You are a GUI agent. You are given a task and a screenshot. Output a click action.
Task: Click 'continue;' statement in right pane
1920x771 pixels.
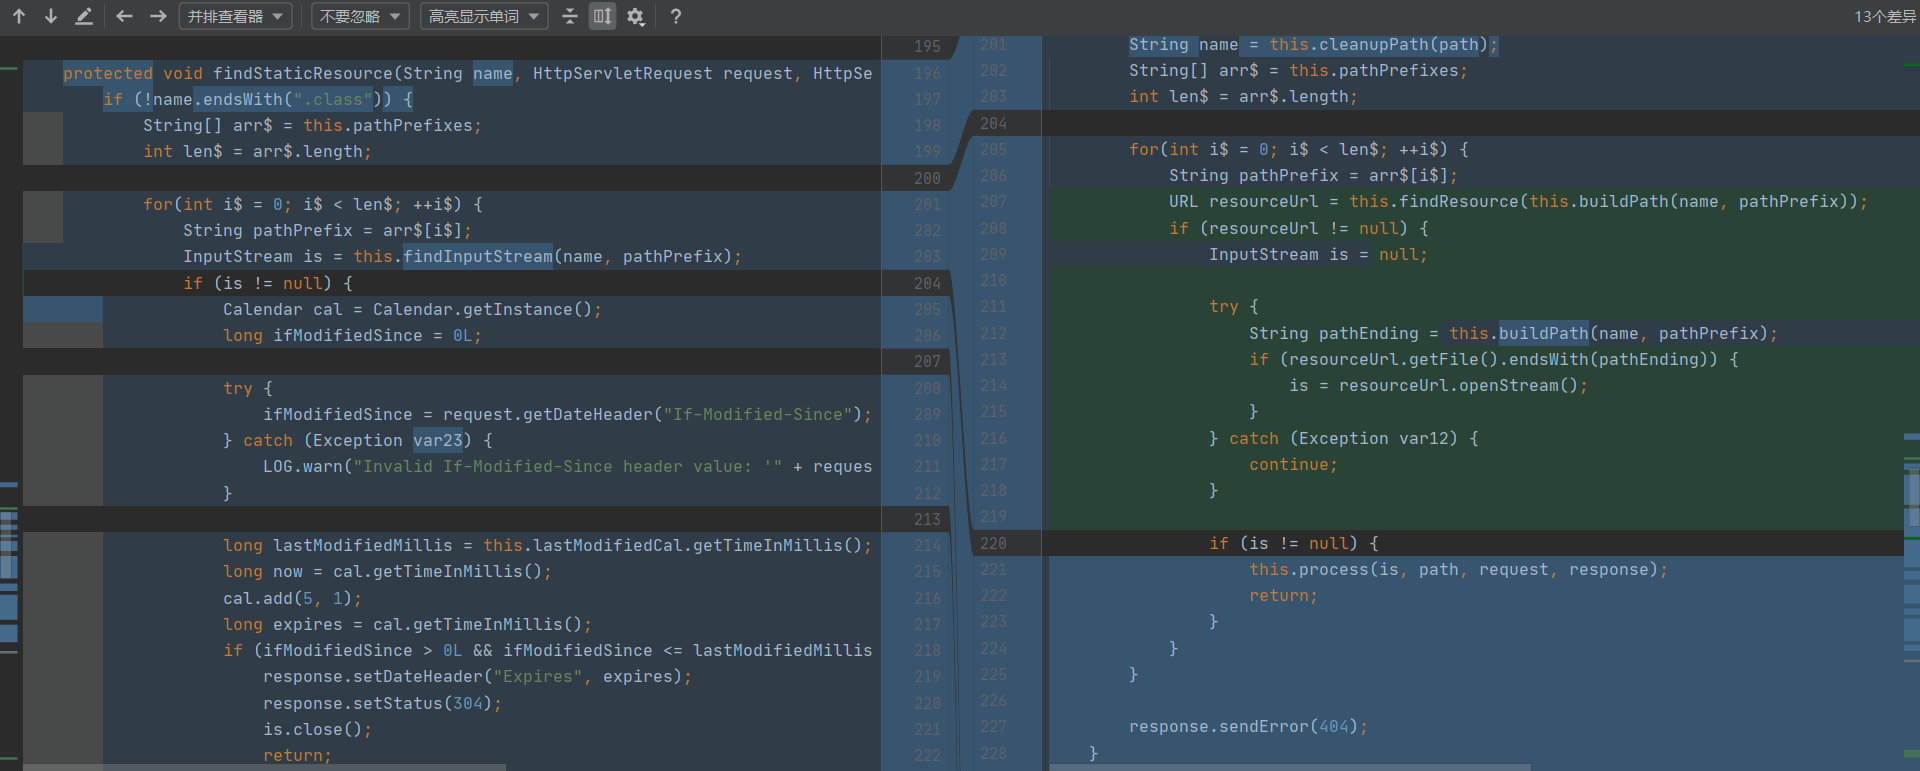click(x=1293, y=464)
